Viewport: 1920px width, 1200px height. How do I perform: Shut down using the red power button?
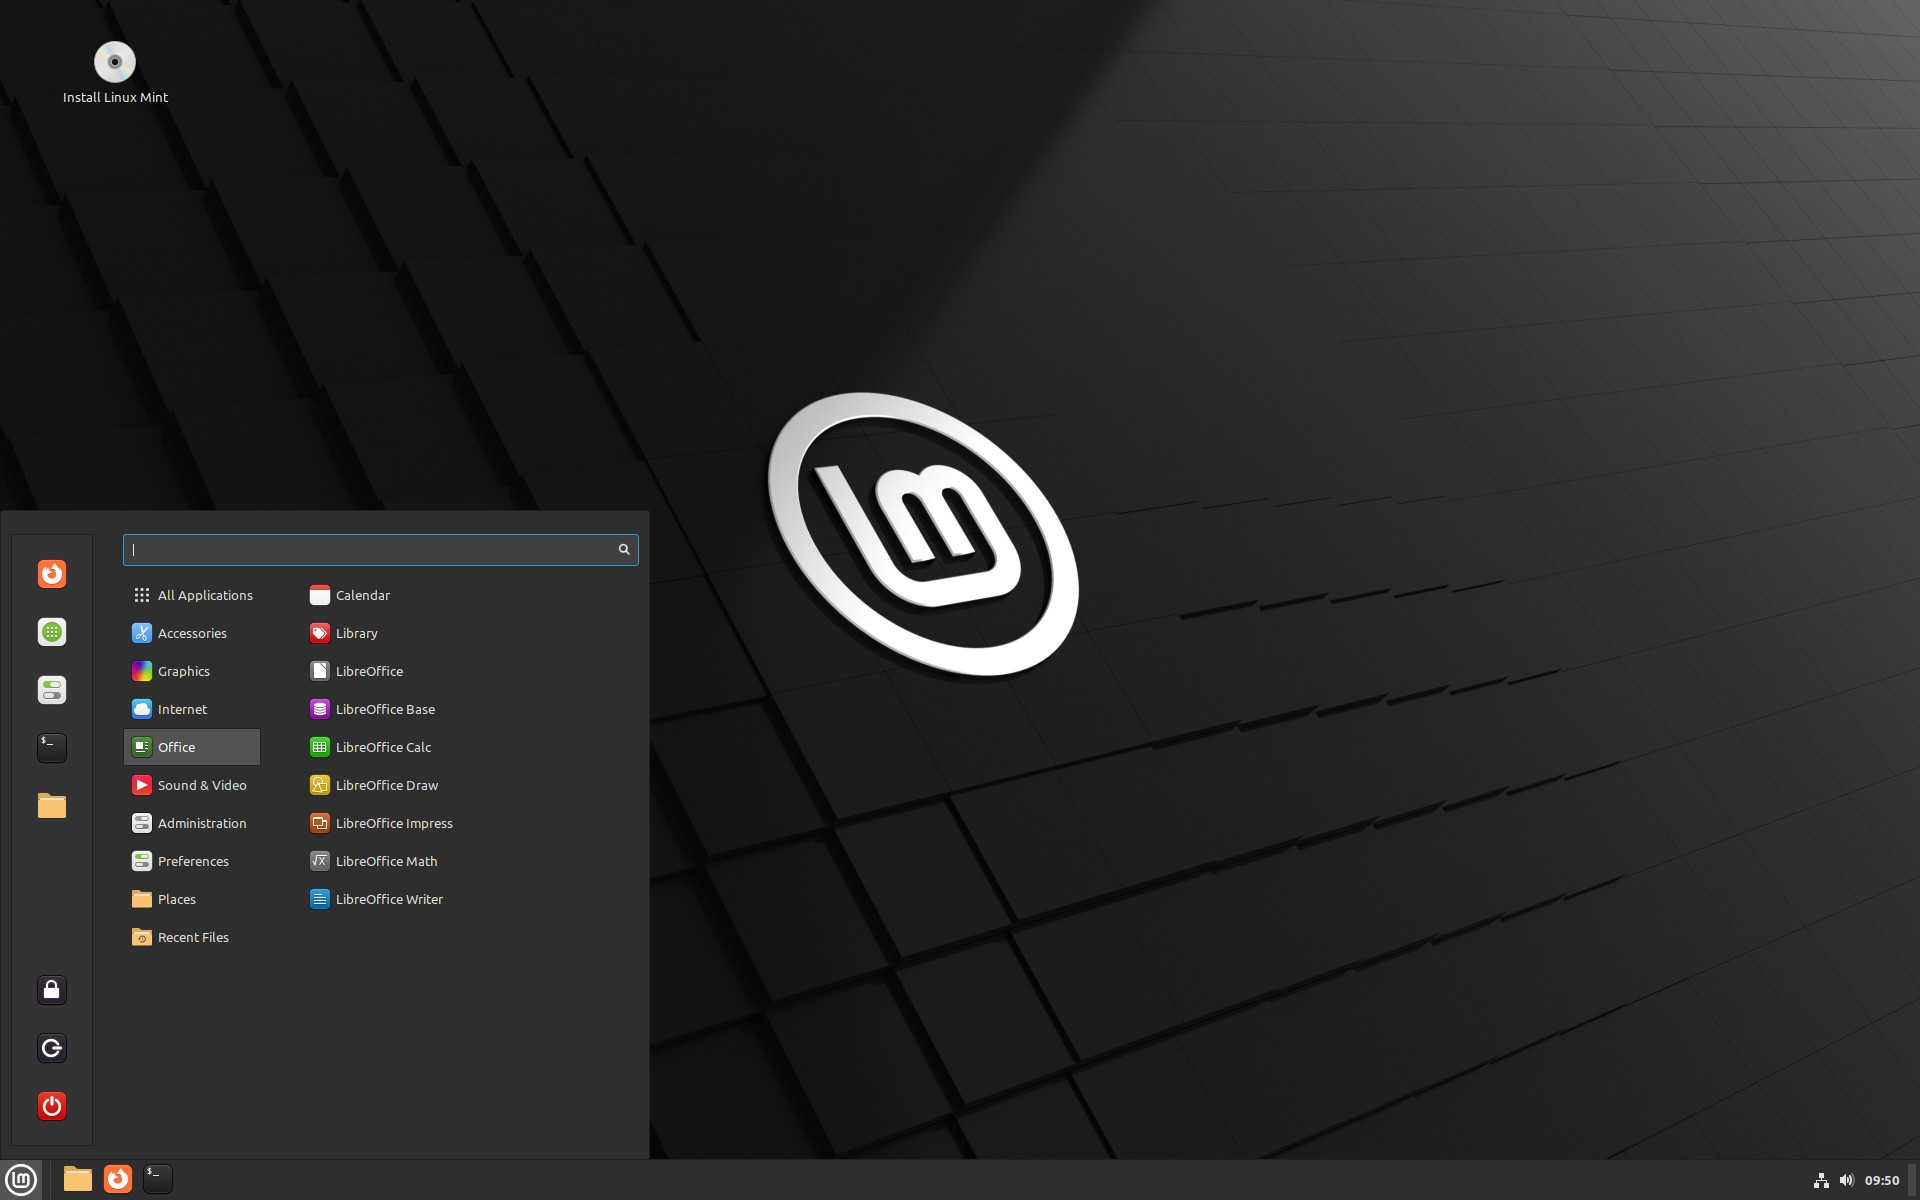click(x=51, y=1106)
